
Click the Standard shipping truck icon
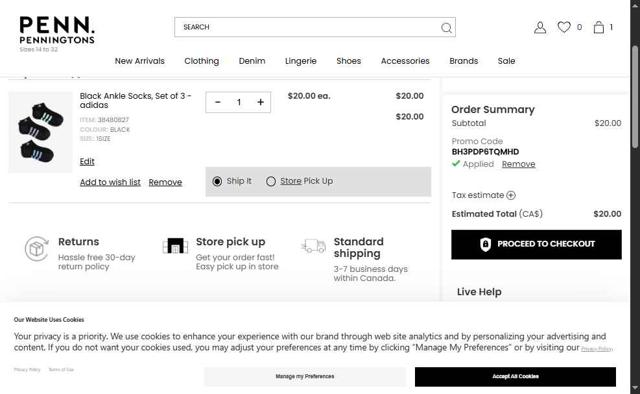pos(313,246)
